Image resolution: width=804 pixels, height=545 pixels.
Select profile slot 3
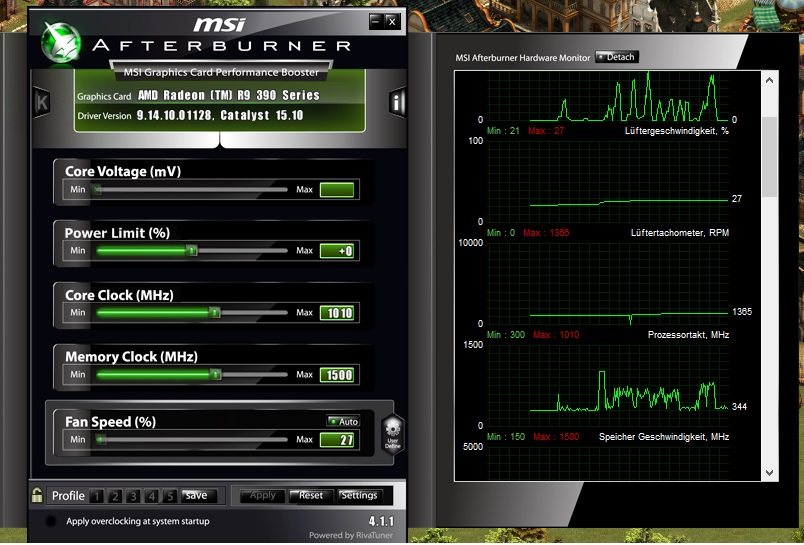click(x=133, y=496)
